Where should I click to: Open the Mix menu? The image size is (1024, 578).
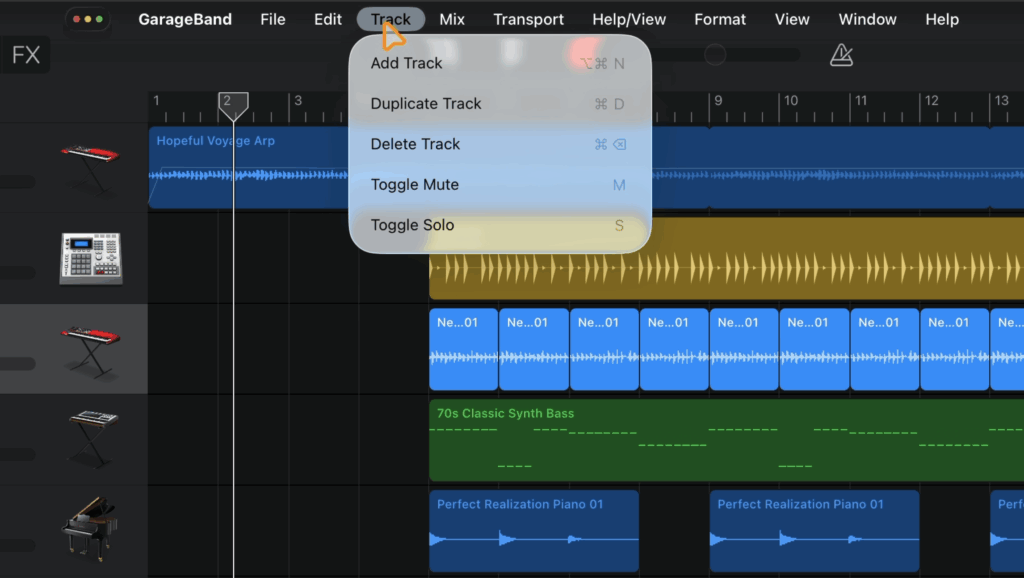pos(452,19)
